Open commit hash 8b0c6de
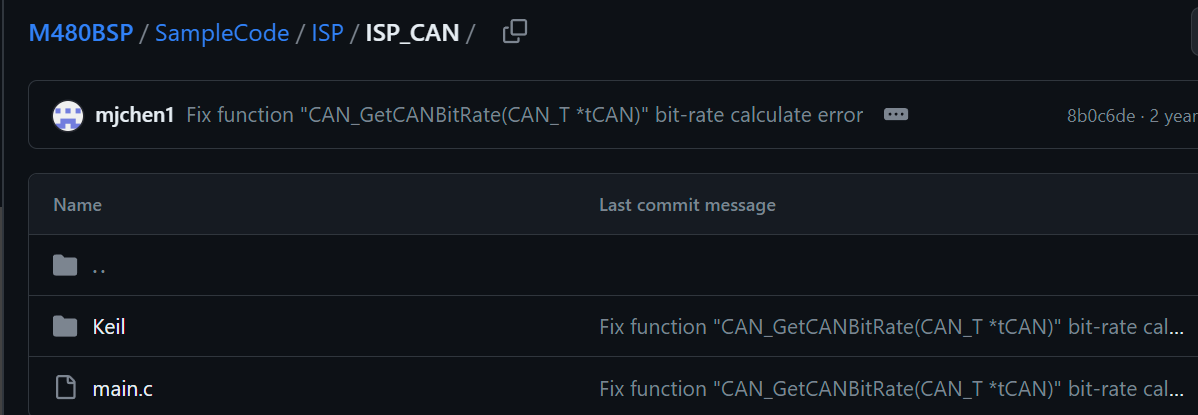Image resolution: width=1198 pixels, height=415 pixels. (1100, 115)
